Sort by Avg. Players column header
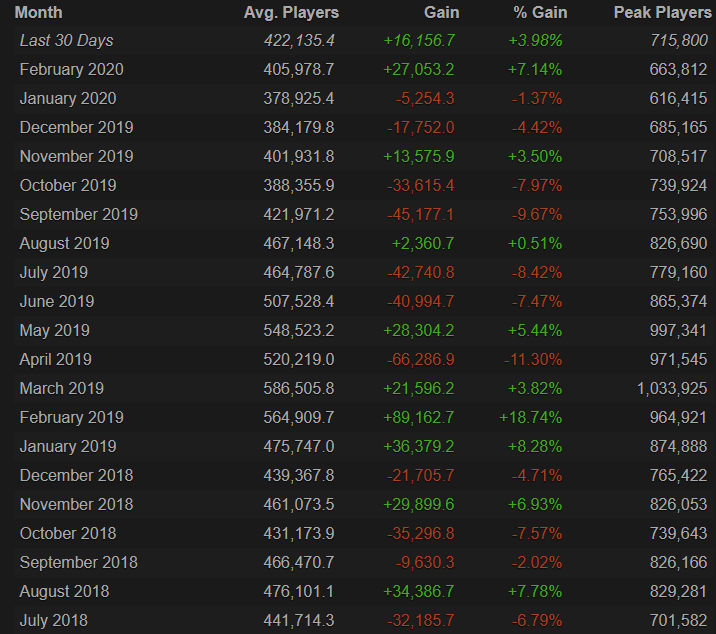Viewport: 716px width, 634px height. click(291, 13)
